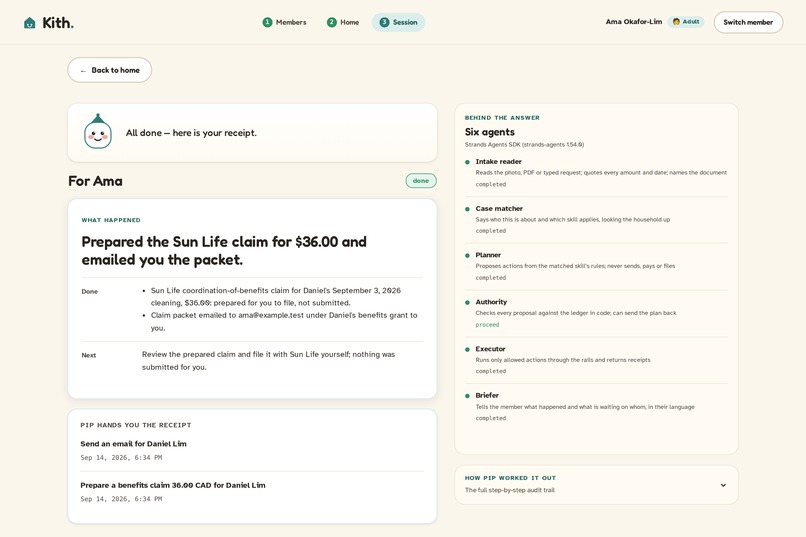Click the Planner description about proposing actions
The width and height of the screenshot is (806, 537).
tap(575, 266)
